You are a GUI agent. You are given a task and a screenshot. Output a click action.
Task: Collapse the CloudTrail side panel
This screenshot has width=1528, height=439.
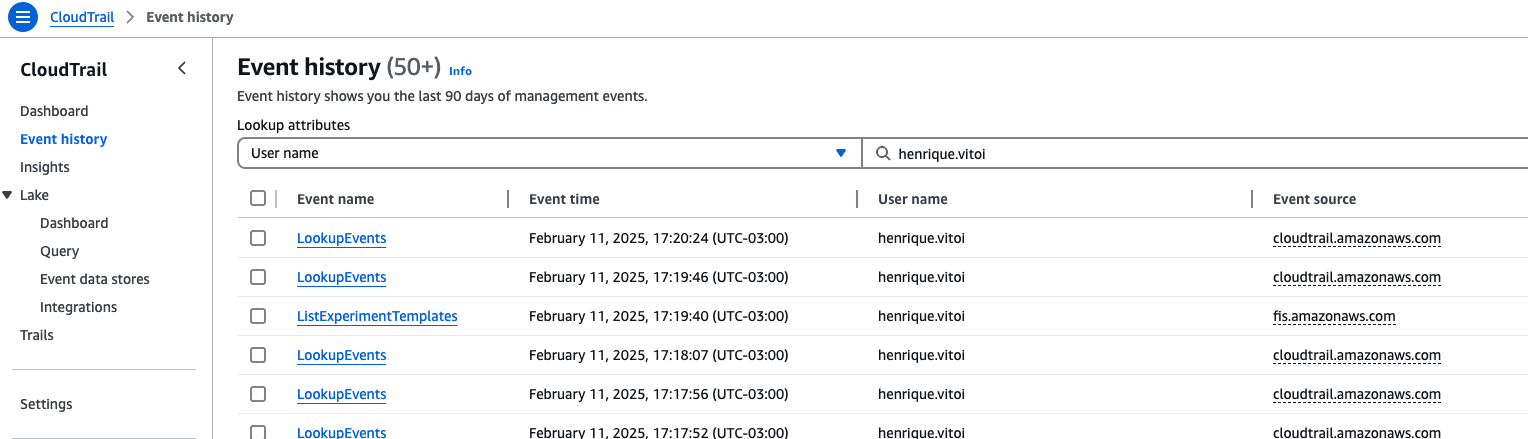(182, 68)
